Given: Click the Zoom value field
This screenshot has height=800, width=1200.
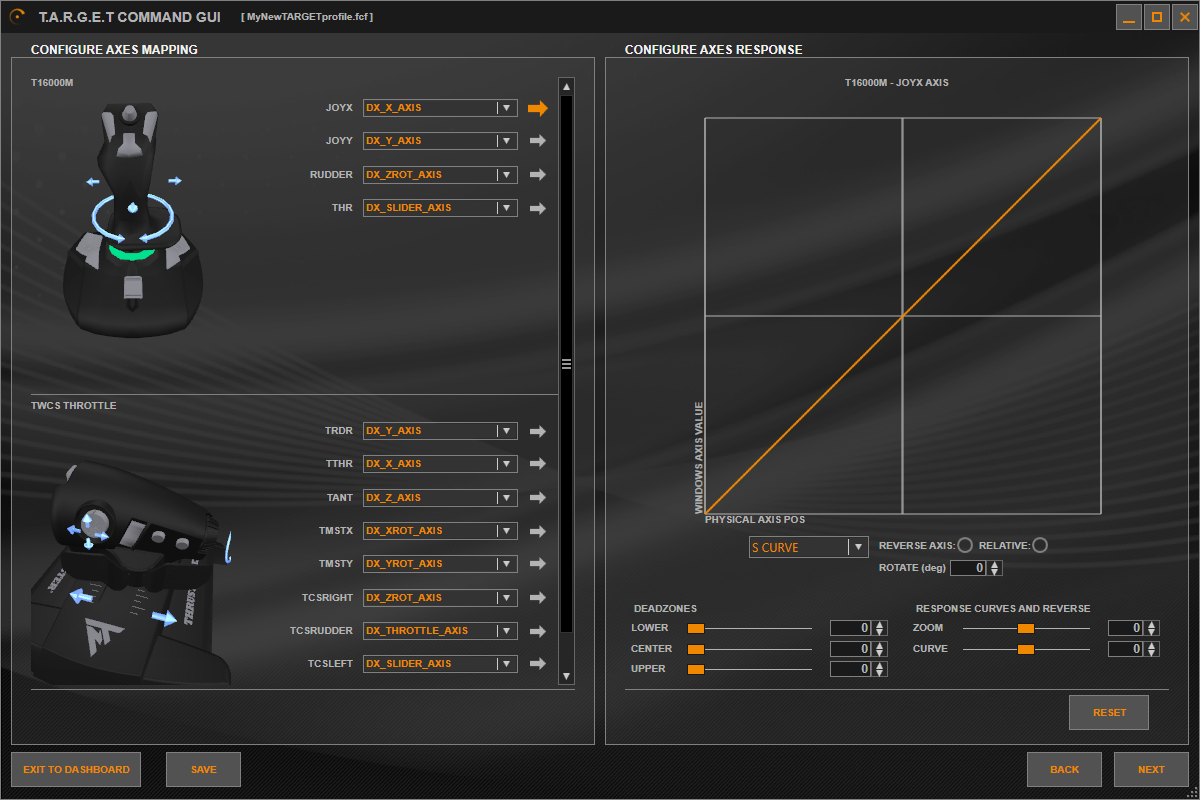Looking at the screenshot, I should 1126,628.
